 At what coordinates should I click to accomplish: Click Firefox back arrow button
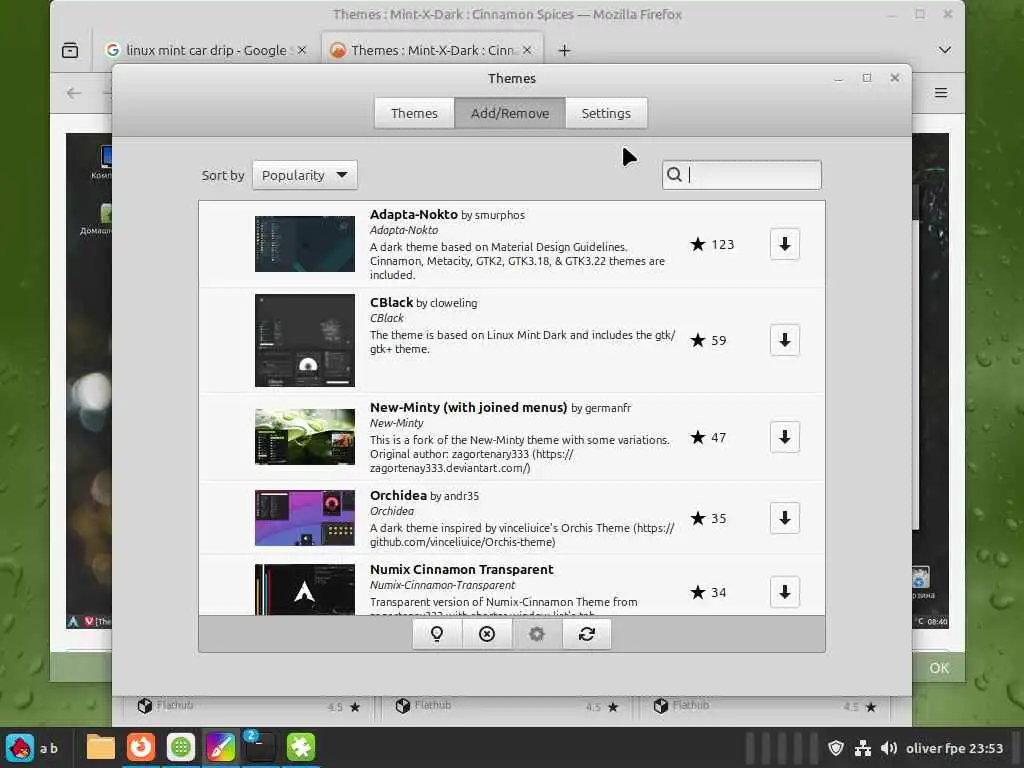(x=74, y=93)
